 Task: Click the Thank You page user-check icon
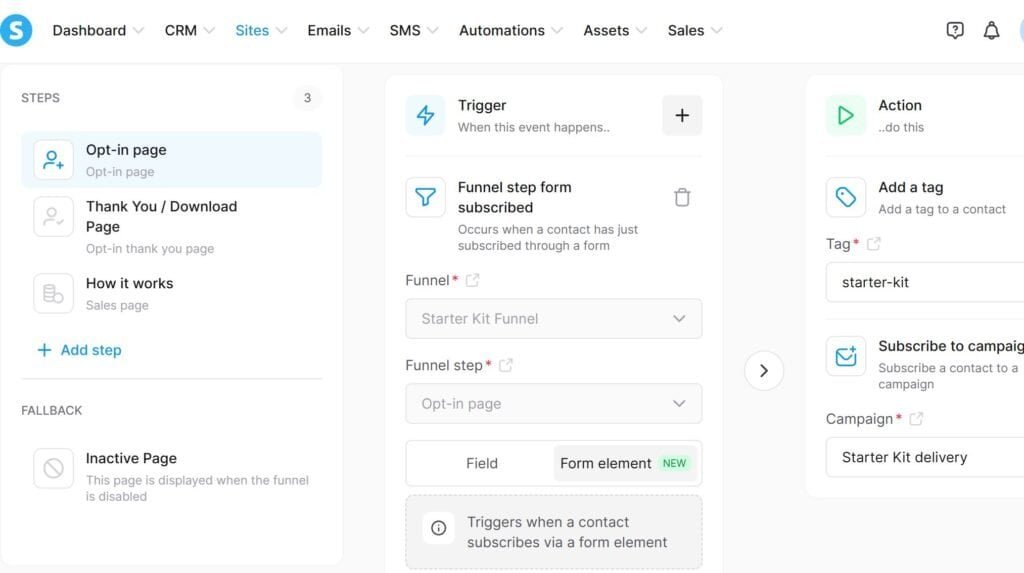click(54, 216)
